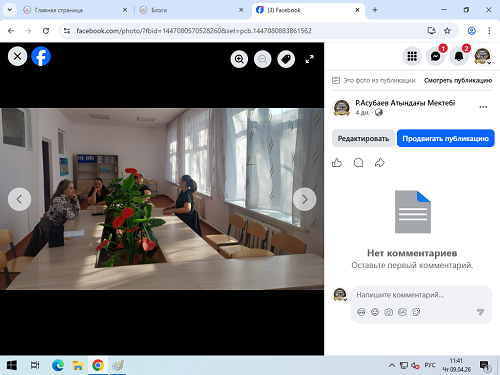Open the post options three-dot menu
This screenshot has width=500, height=375.
coord(483,107)
